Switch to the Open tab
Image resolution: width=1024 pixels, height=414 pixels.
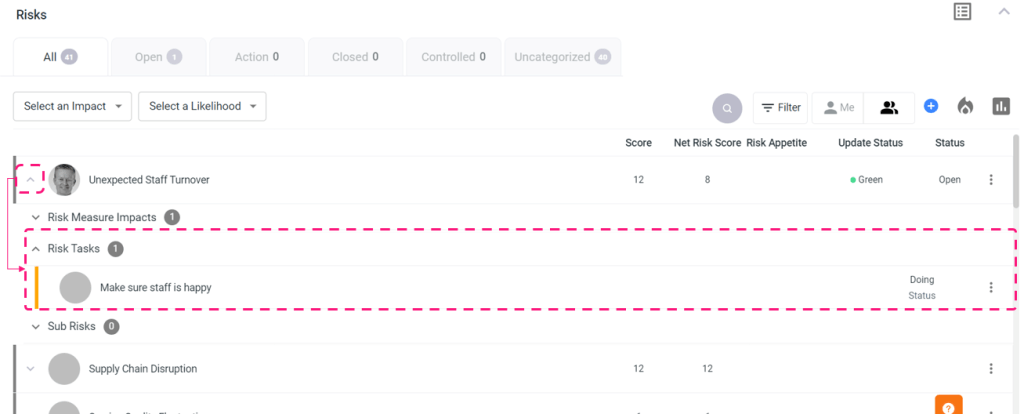(158, 57)
